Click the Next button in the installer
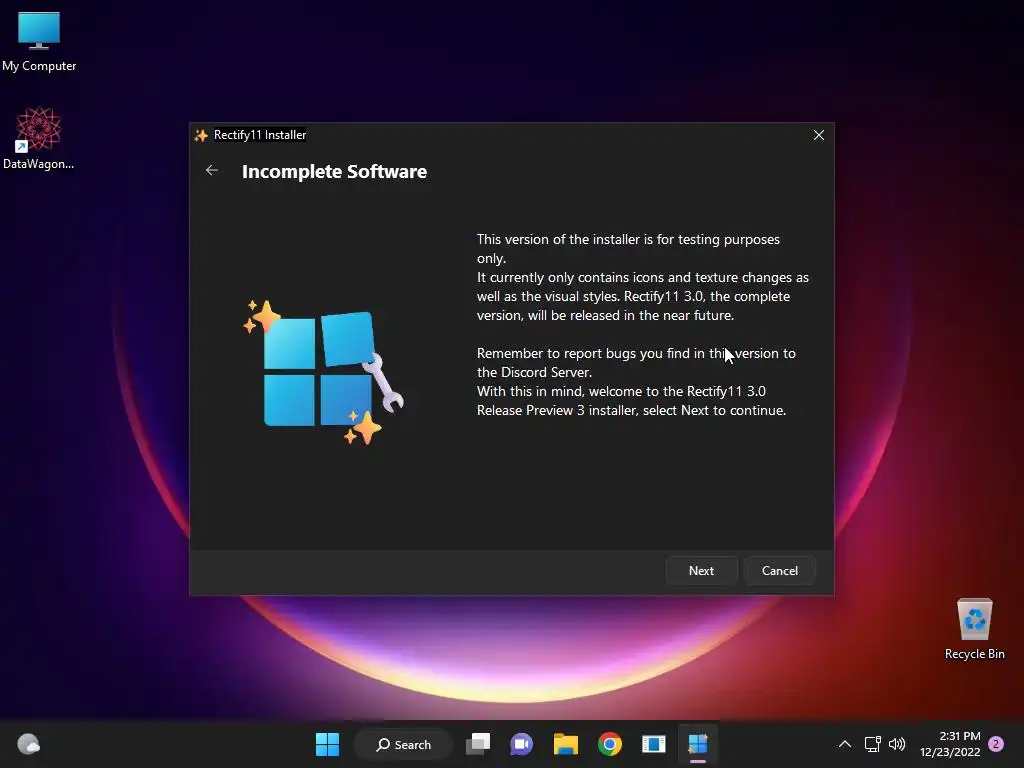The image size is (1024, 768). click(x=701, y=570)
